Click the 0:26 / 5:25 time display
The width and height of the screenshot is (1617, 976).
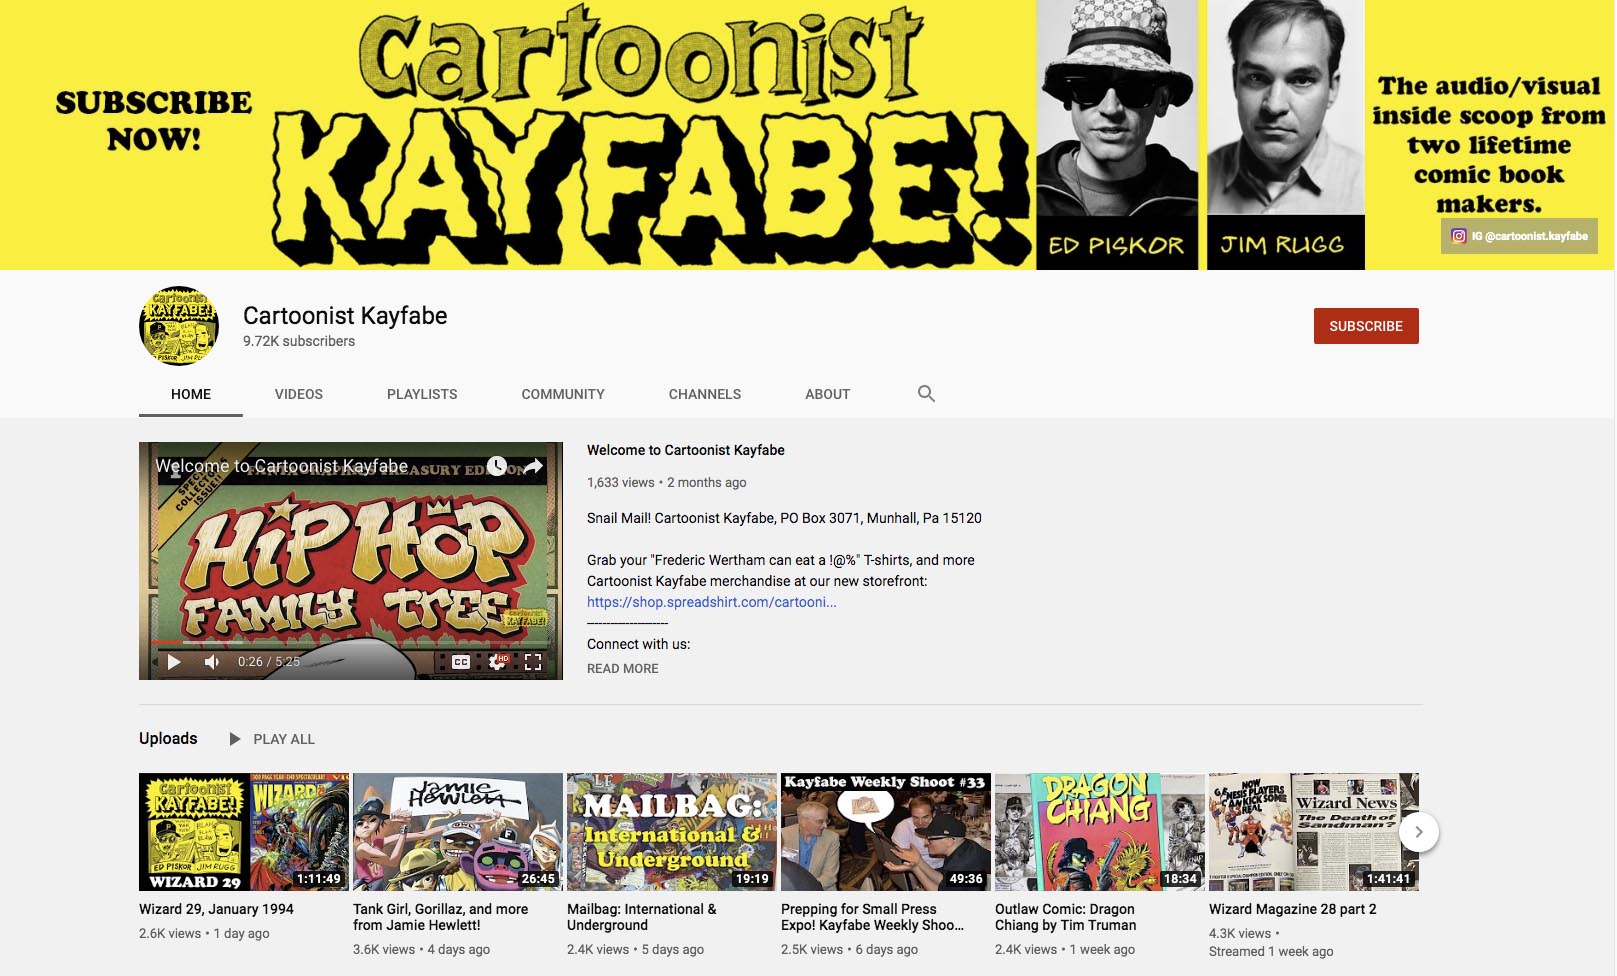click(x=269, y=662)
